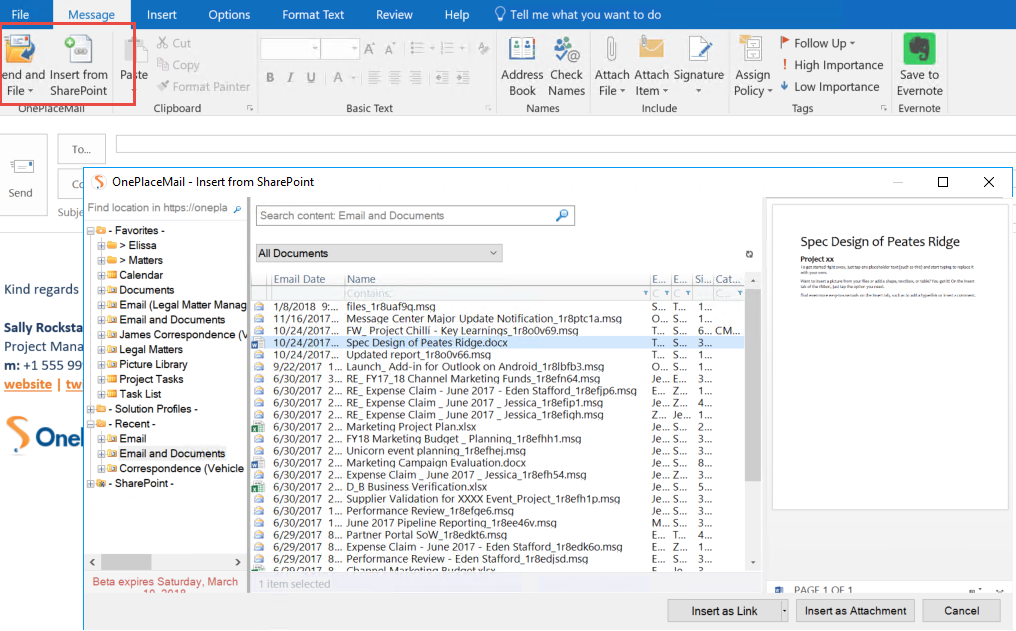This screenshot has height=631, width=1016.
Task: Toggle Underline formatting
Action: point(311,78)
